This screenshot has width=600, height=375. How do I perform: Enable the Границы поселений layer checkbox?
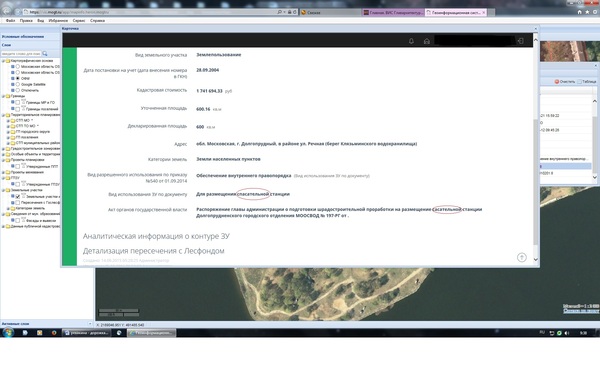tap(18, 109)
